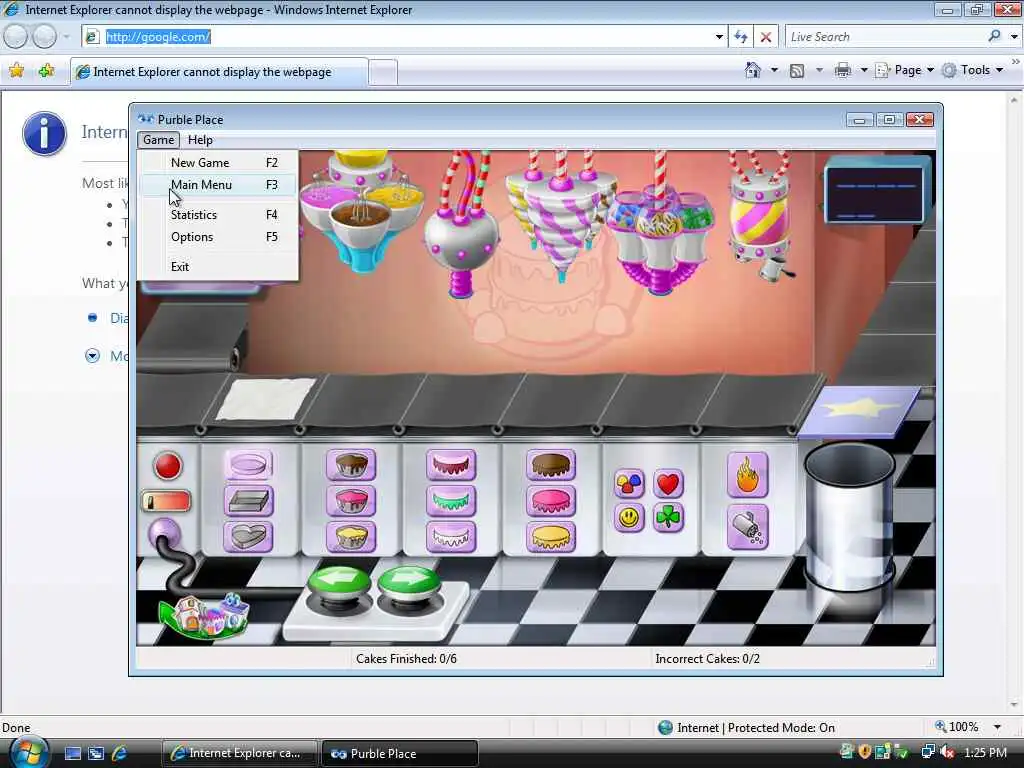Pick the white filling icing button
Viewport: 1024px width, 768px height.
coord(451,537)
